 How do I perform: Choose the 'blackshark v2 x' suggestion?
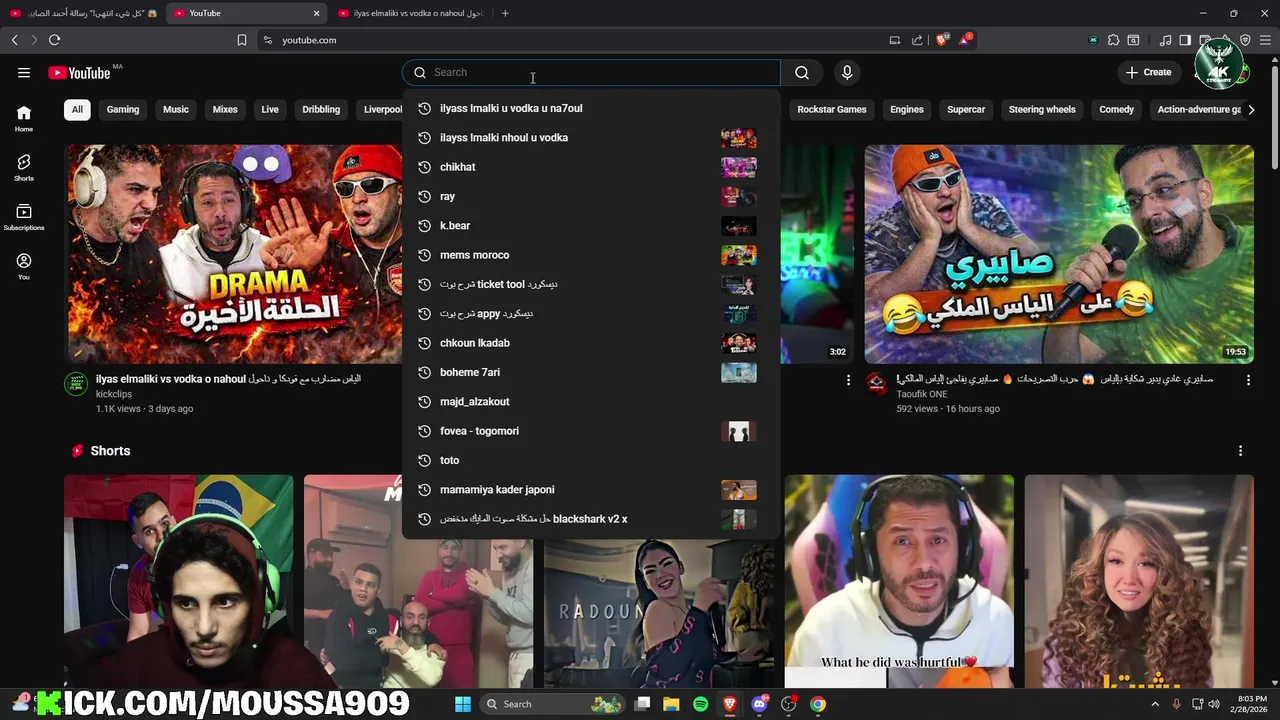591,519
